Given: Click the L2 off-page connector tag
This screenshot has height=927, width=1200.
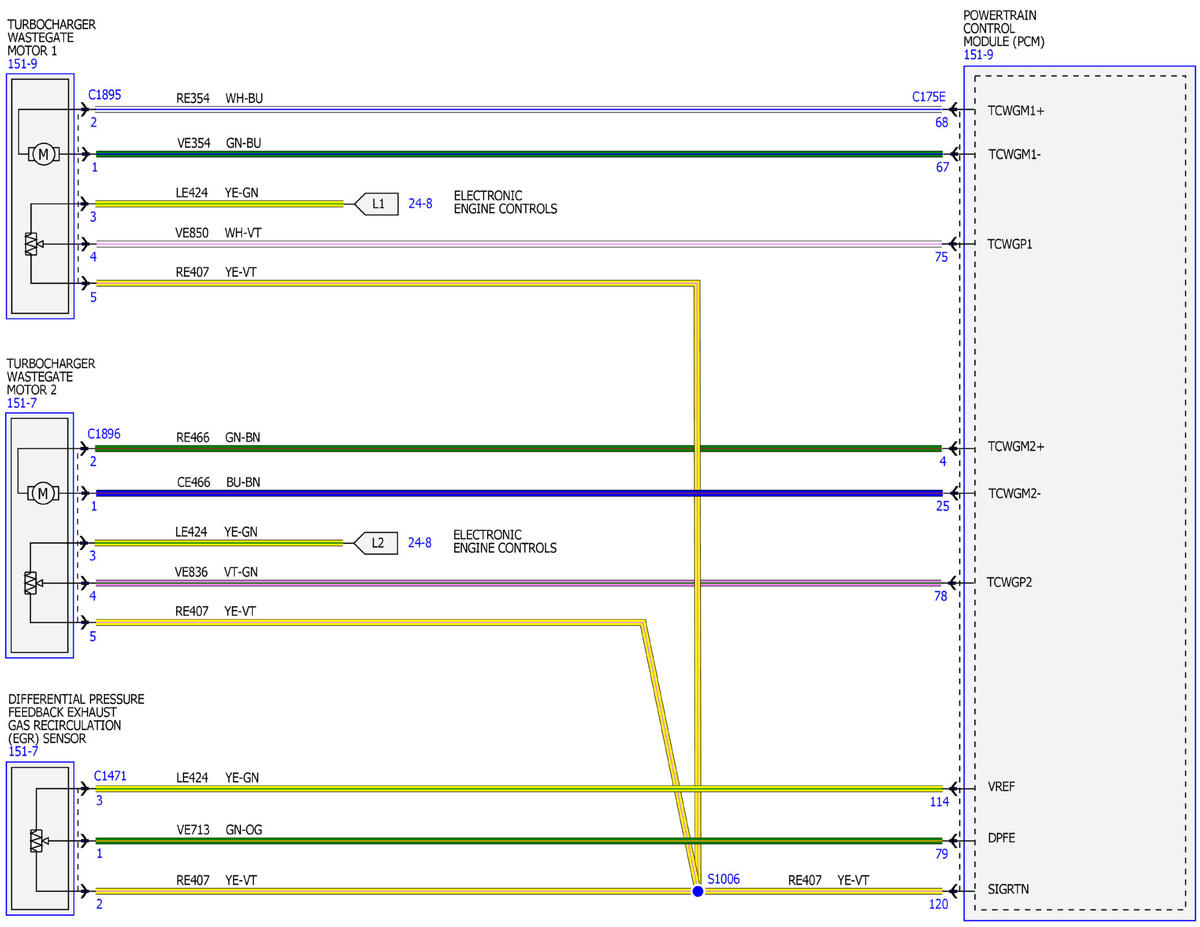Looking at the screenshot, I should (374, 543).
